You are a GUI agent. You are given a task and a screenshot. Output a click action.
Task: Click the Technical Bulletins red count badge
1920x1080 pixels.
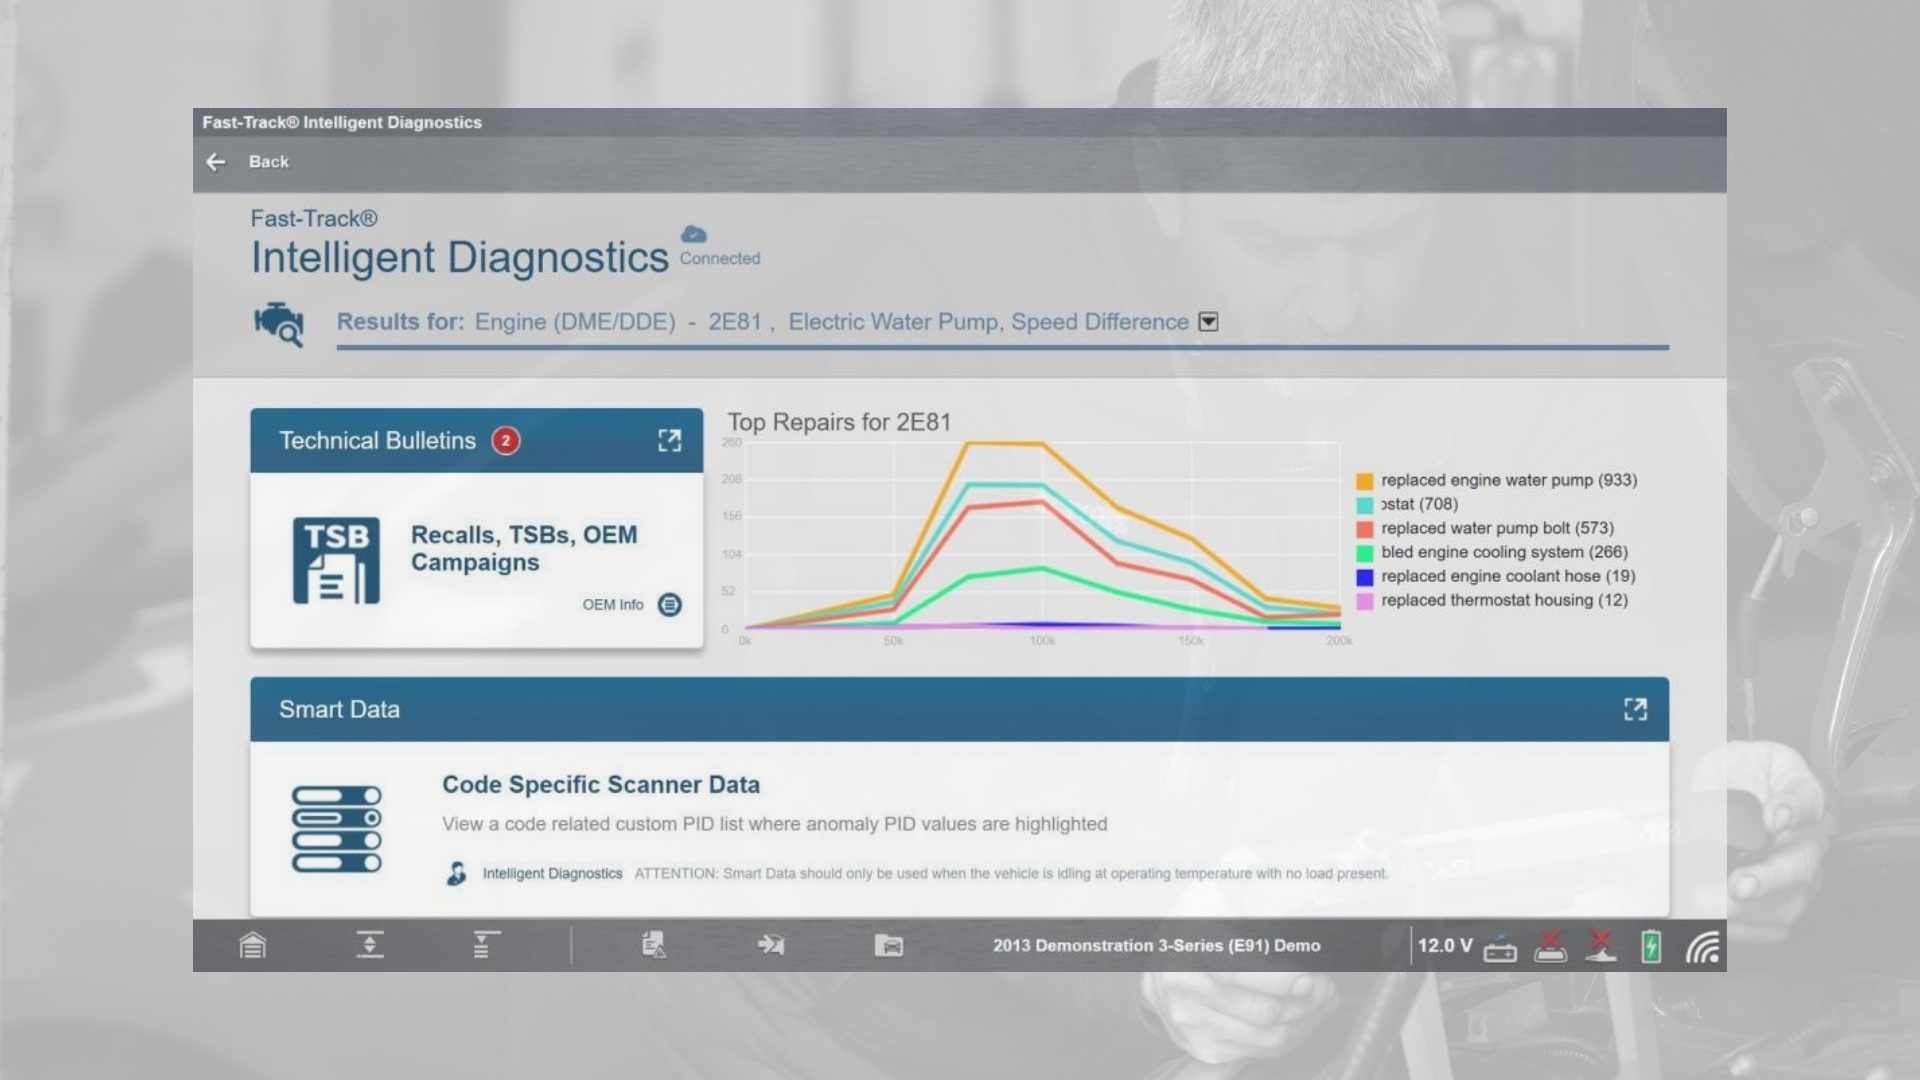(505, 440)
